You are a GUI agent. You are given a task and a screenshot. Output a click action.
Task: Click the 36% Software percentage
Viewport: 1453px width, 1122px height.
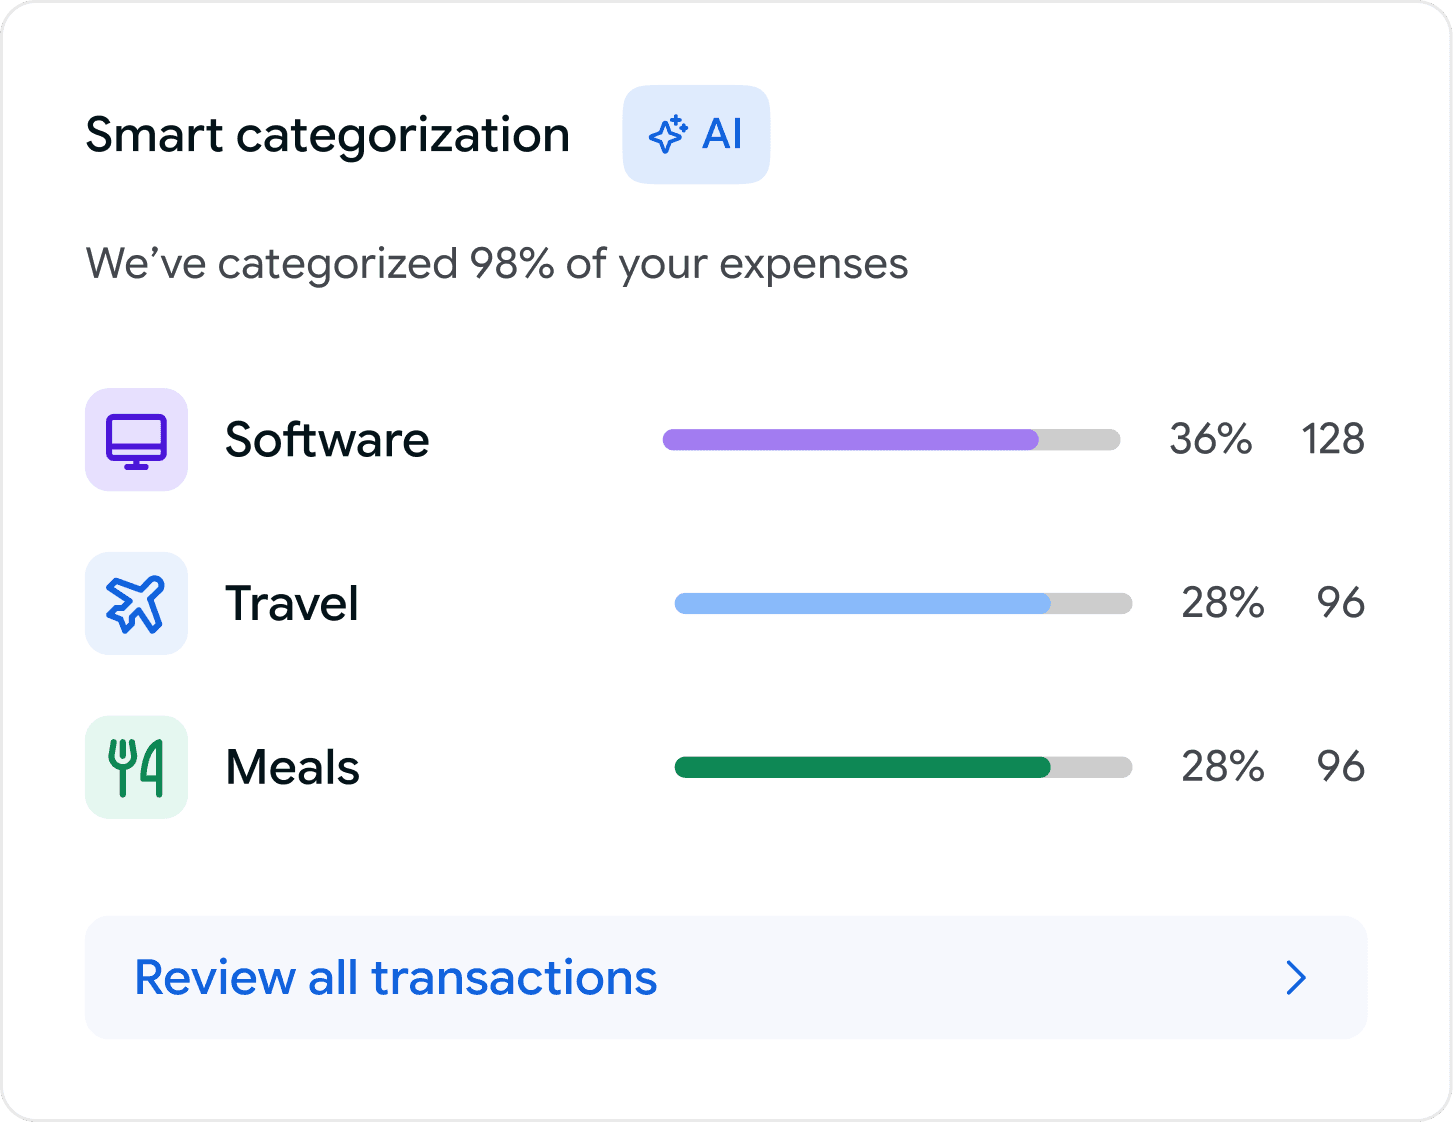point(1211,440)
